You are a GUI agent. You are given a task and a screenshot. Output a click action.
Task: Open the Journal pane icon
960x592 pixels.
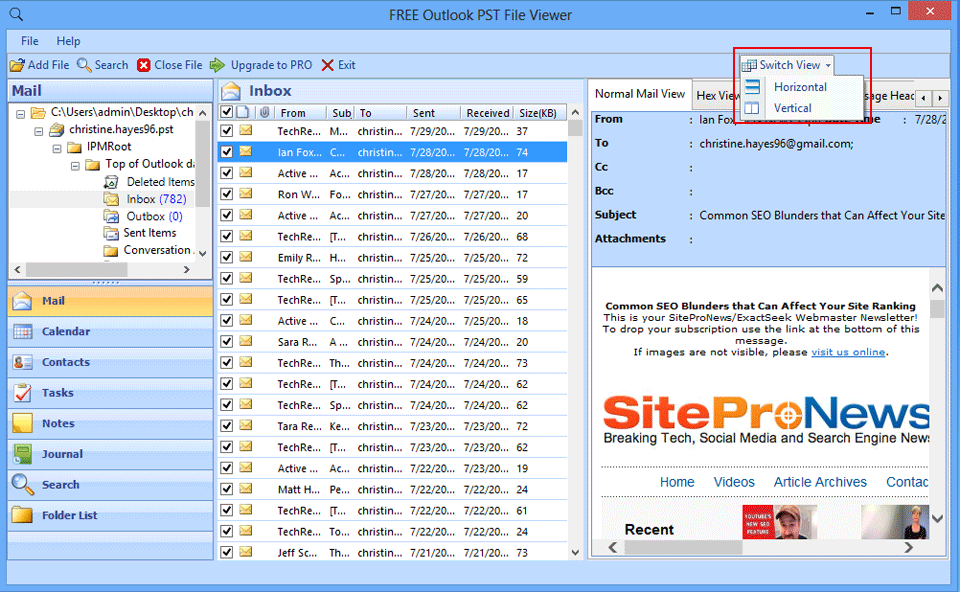tap(23, 454)
